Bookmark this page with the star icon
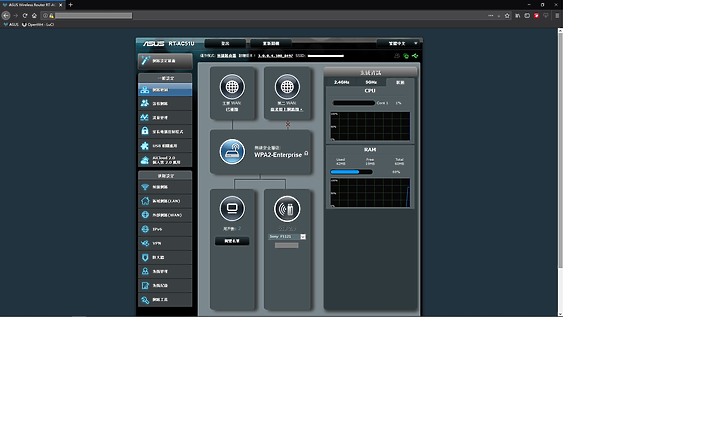720x423 pixels. 507,15
